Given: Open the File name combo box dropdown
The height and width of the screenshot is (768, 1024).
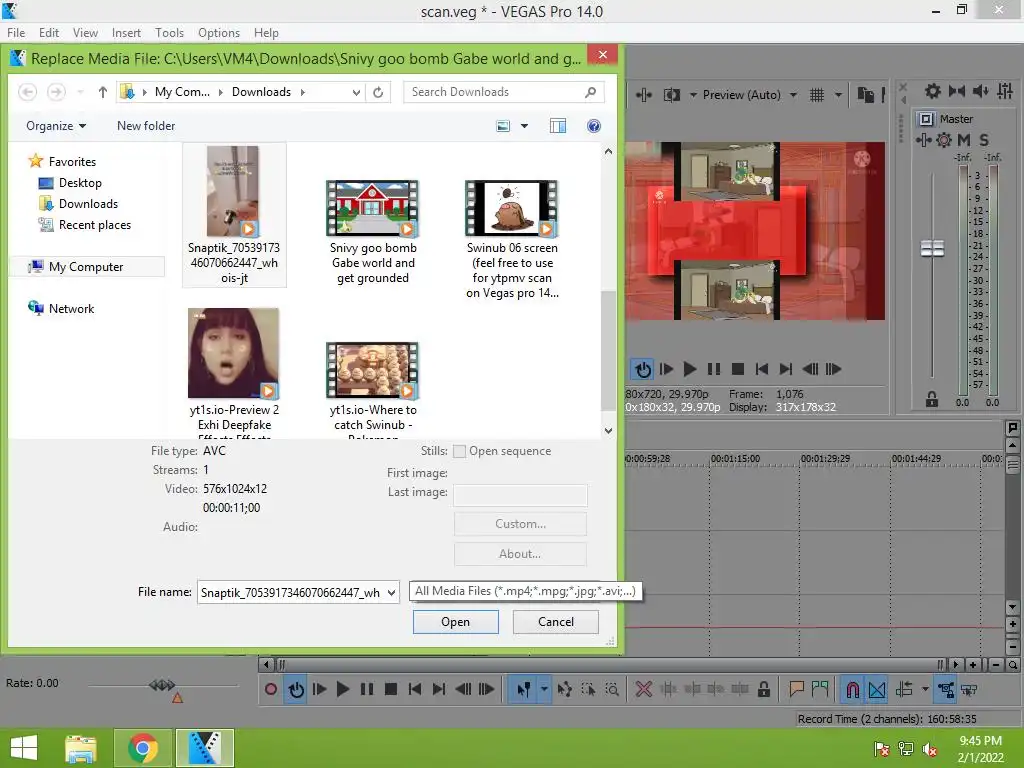Looking at the screenshot, I should (x=391, y=592).
